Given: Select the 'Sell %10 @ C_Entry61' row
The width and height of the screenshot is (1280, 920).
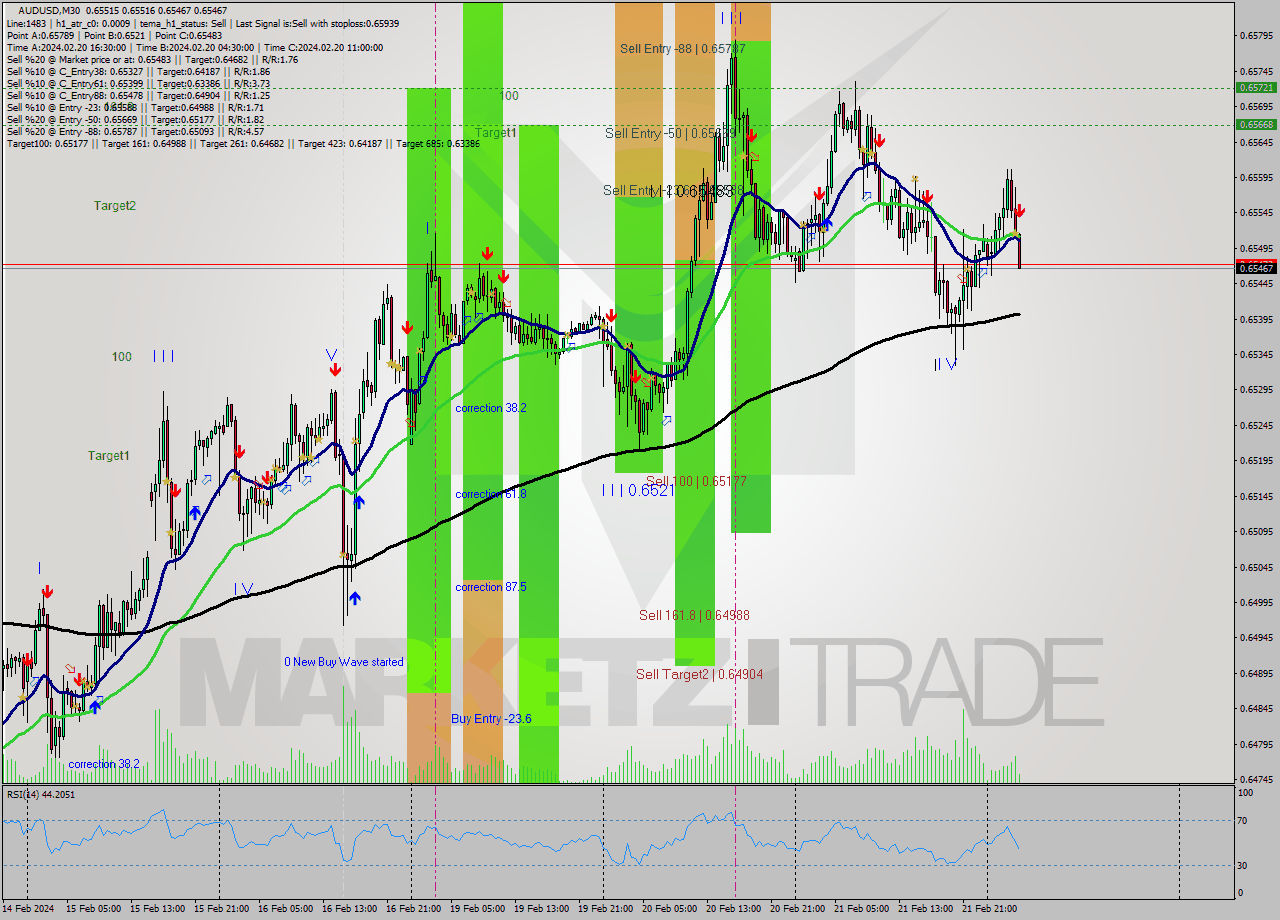Looking at the screenshot, I should 138,83.
